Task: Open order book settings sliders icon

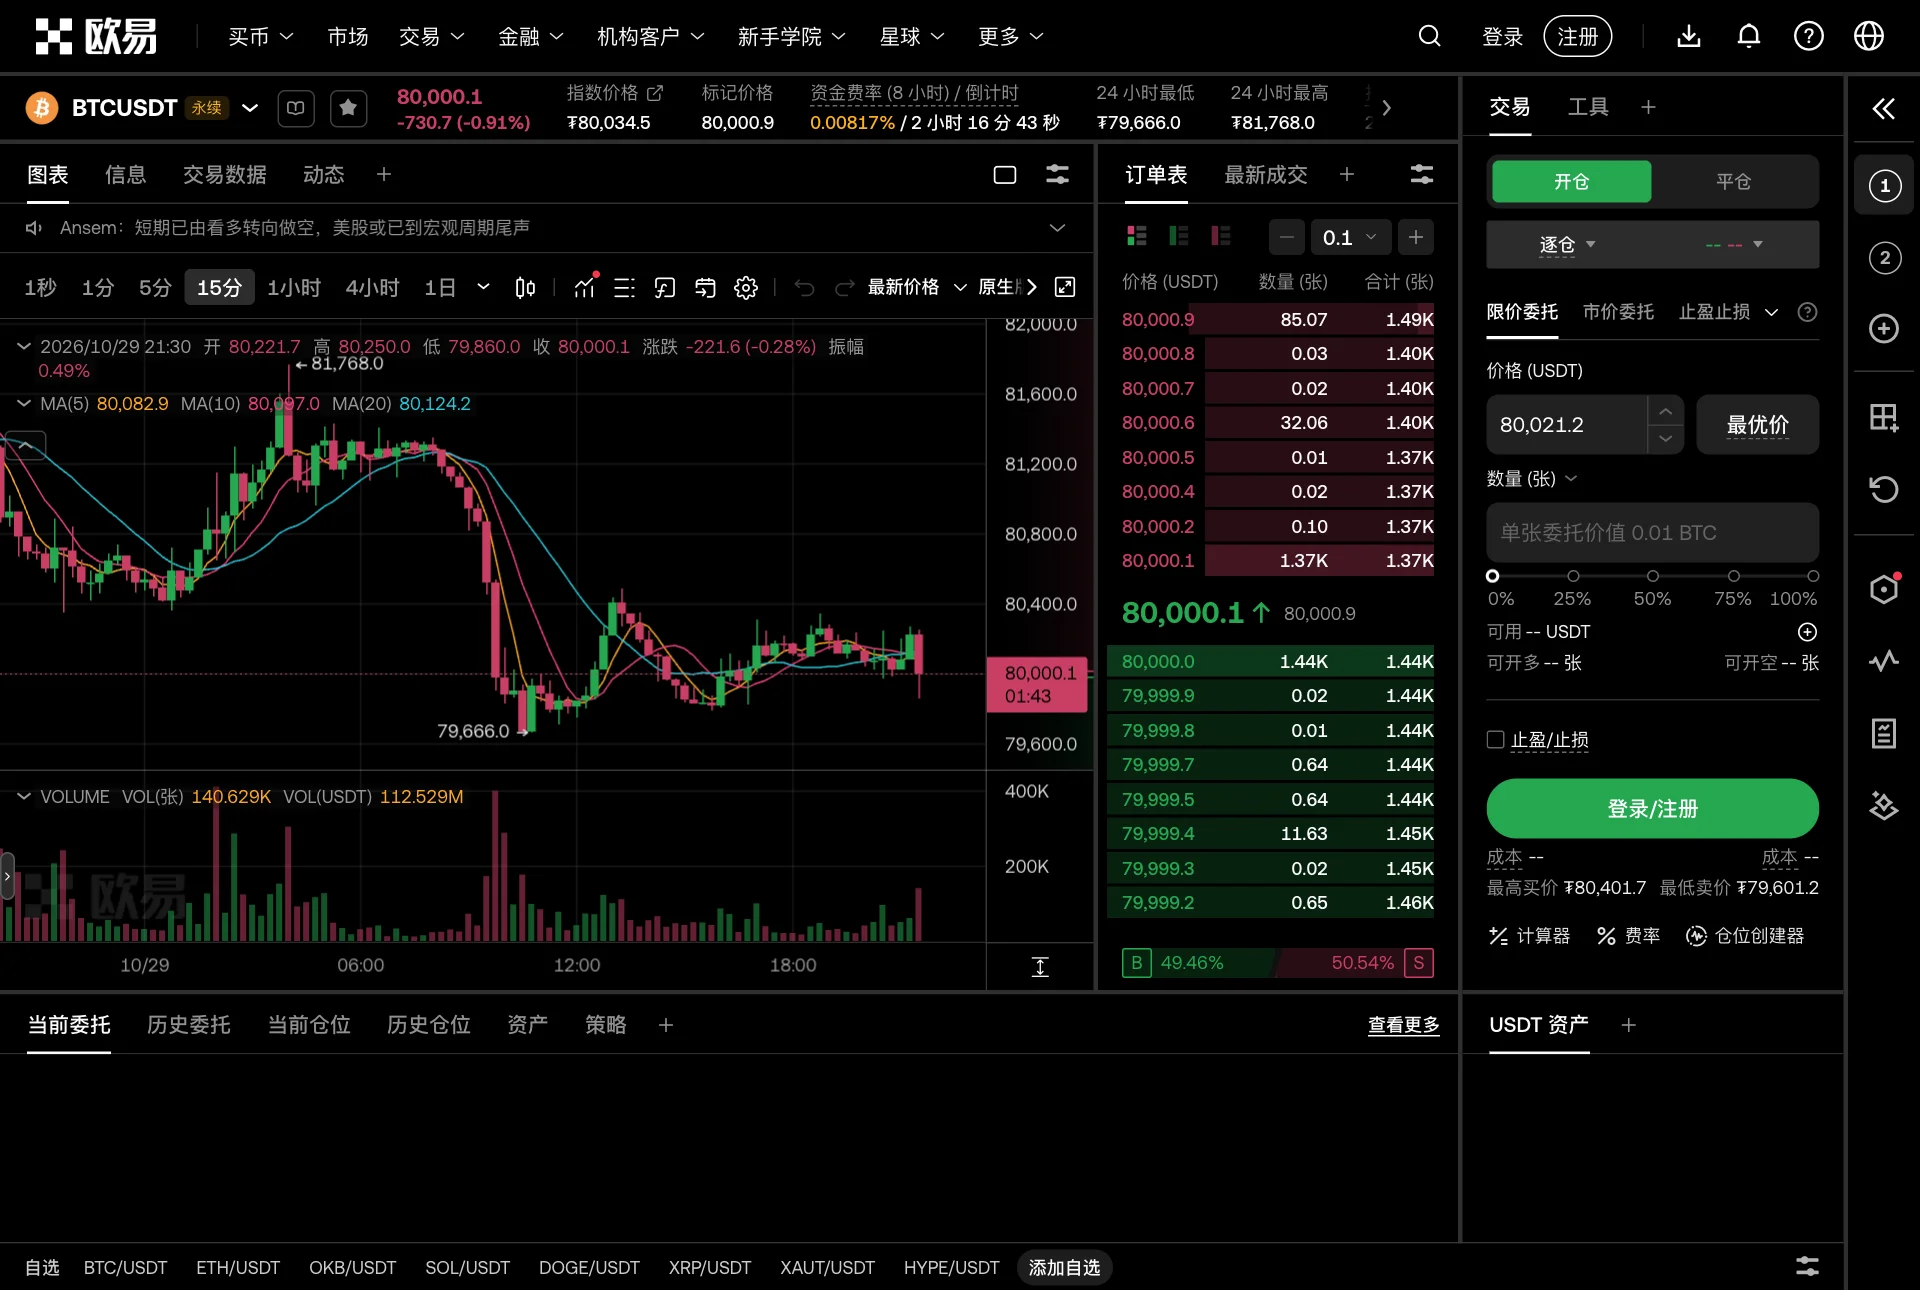Action: (1421, 175)
